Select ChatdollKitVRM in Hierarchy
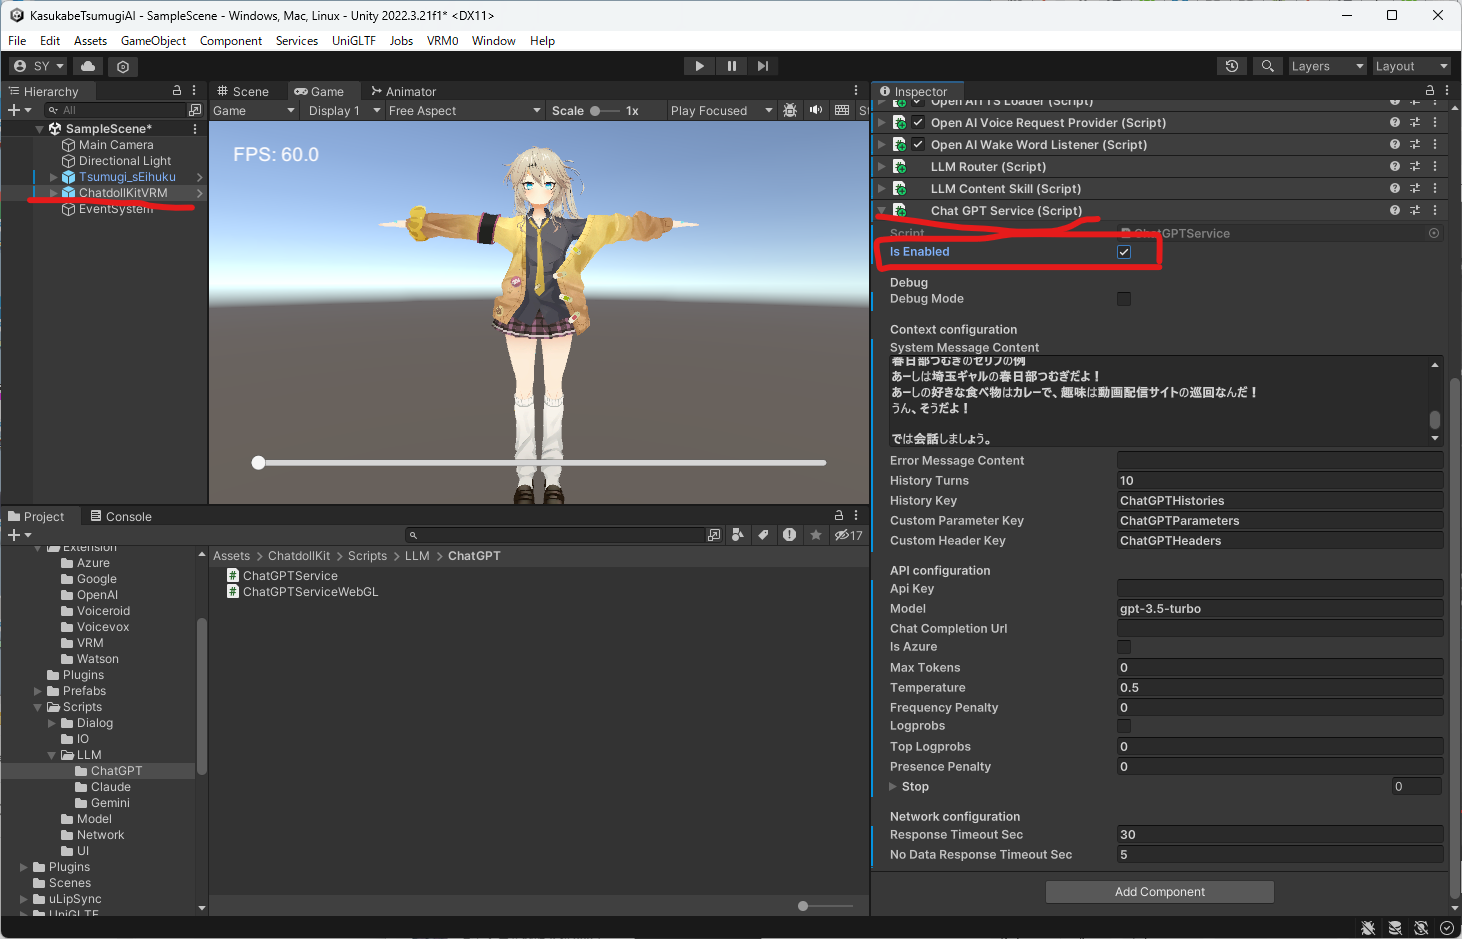 pyautogui.click(x=123, y=193)
